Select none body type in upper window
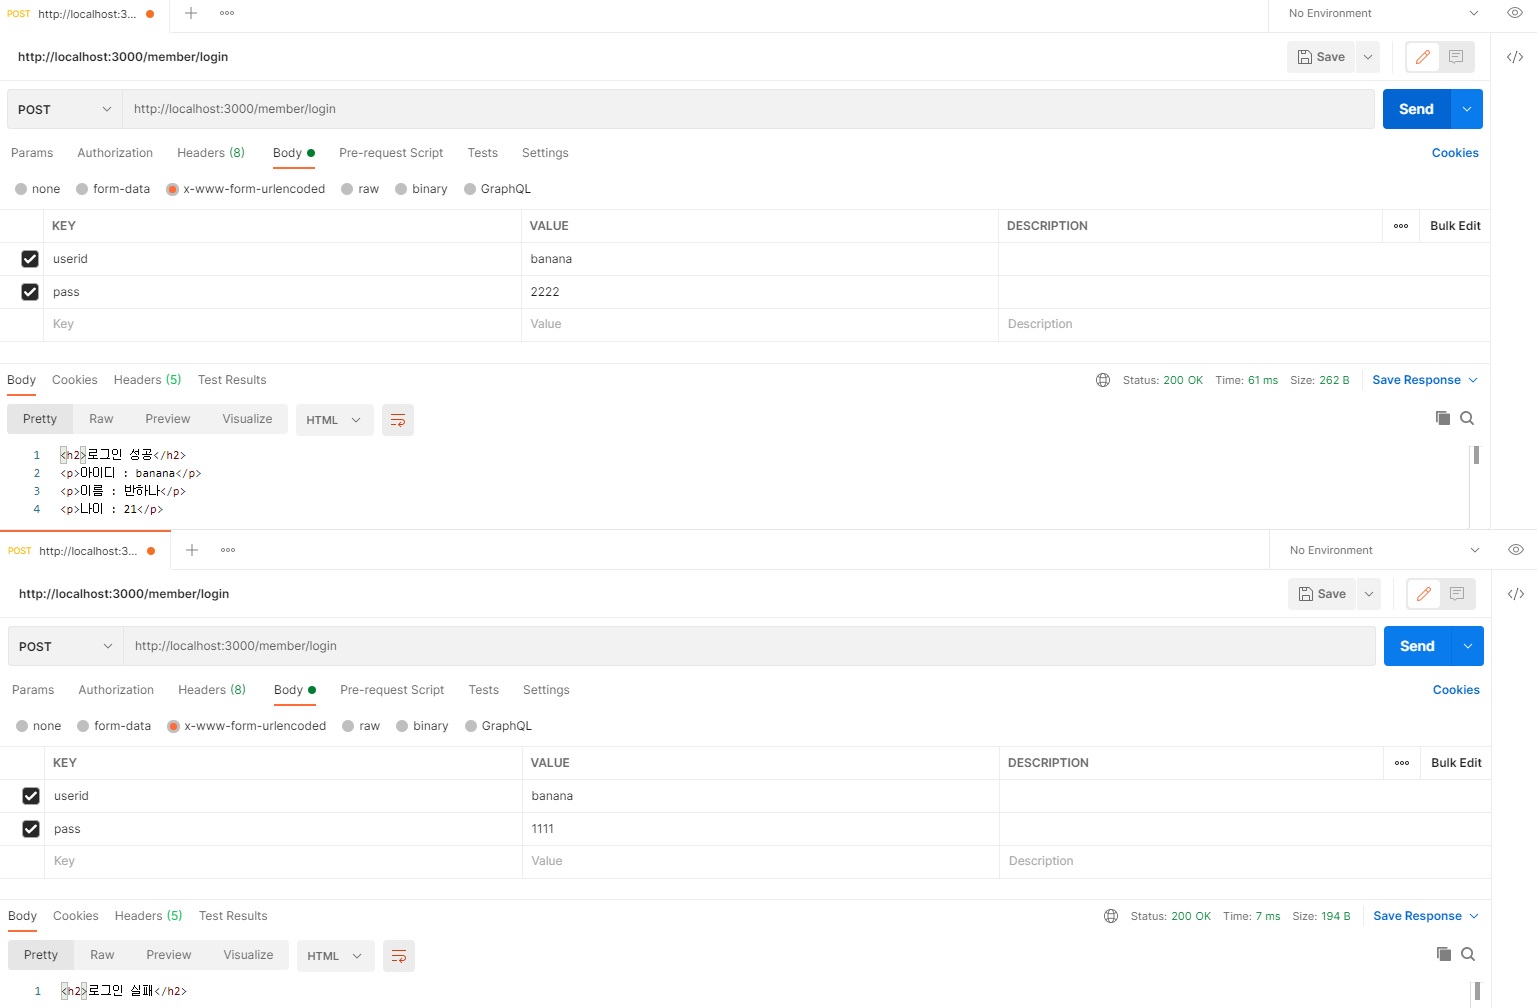Image resolution: width=1537 pixels, height=1008 pixels. click(37, 189)
